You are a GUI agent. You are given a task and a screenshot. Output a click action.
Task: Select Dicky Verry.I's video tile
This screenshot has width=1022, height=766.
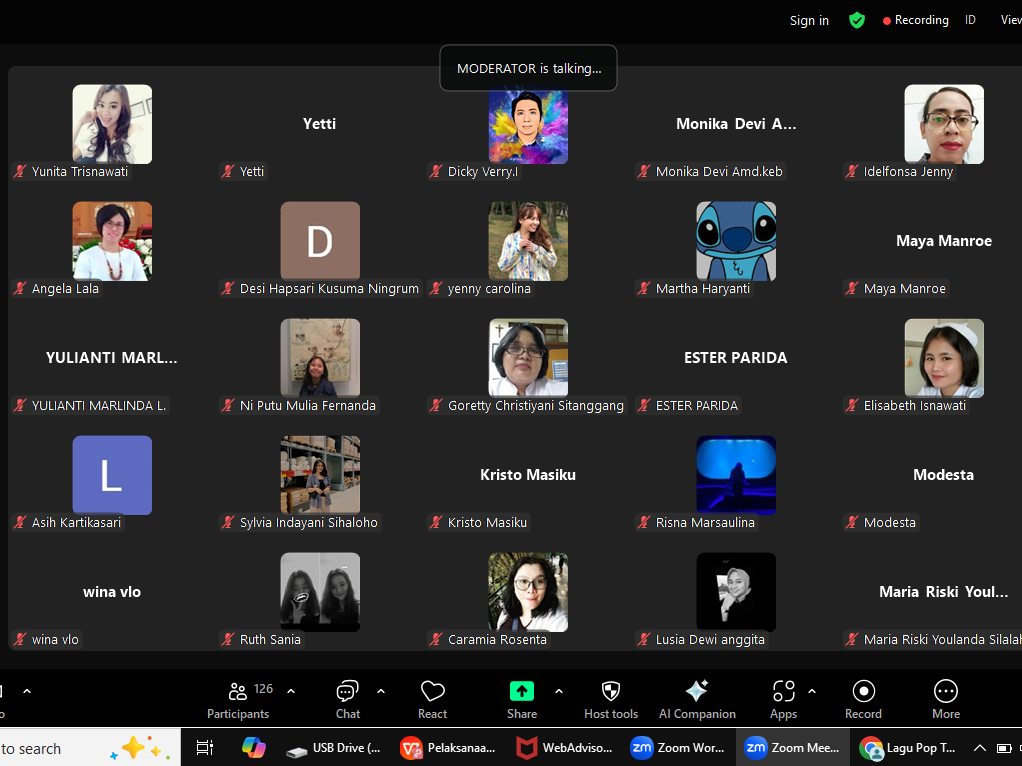[x=528, y=125]
